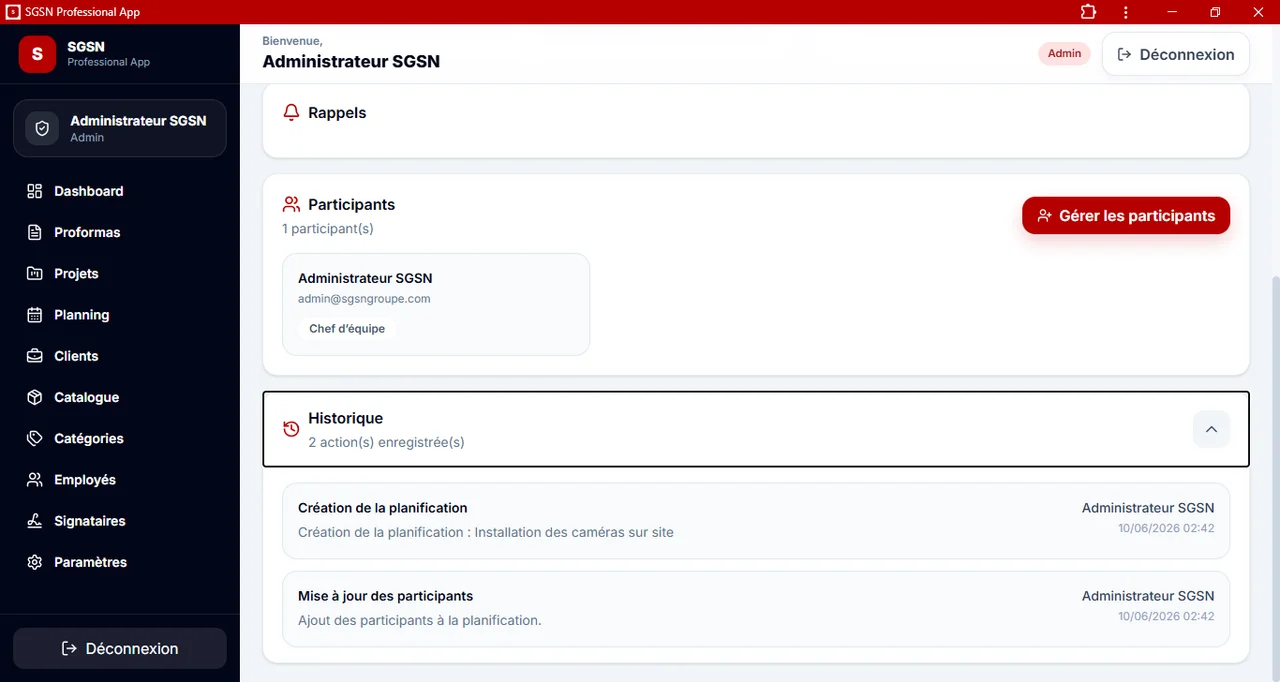Click the sidebar bottom Déconnexion button
The width and height of the screenshot is (1280, 682).
(x=120, y=648)
